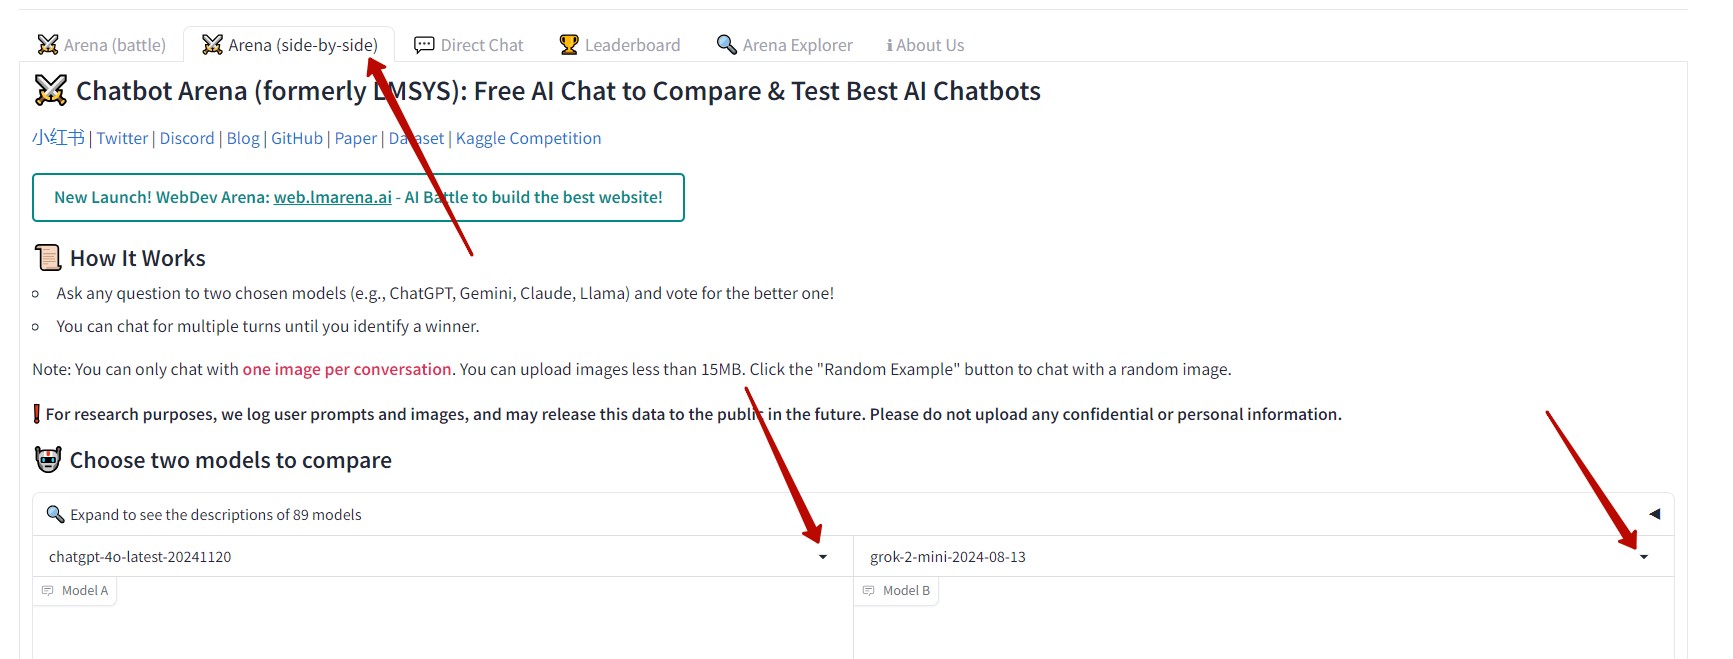
Task: Visit the GitHub link
Action: [x=297, y=138]
